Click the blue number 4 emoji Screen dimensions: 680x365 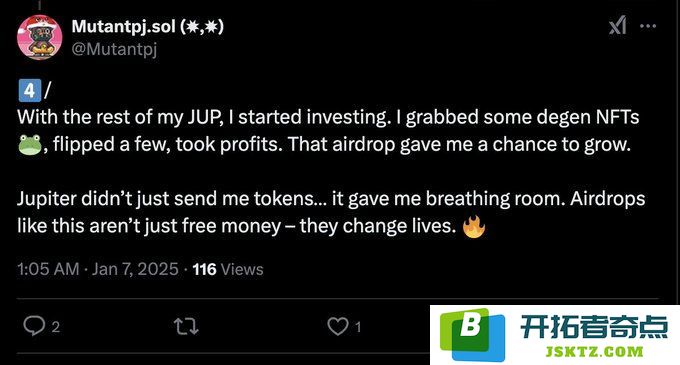29,91
